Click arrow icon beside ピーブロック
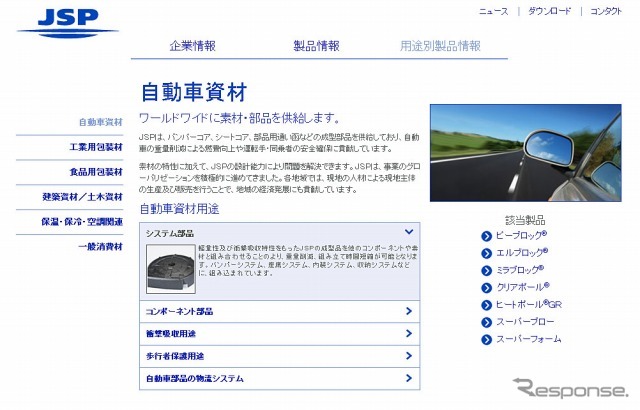 coord(486,236)
